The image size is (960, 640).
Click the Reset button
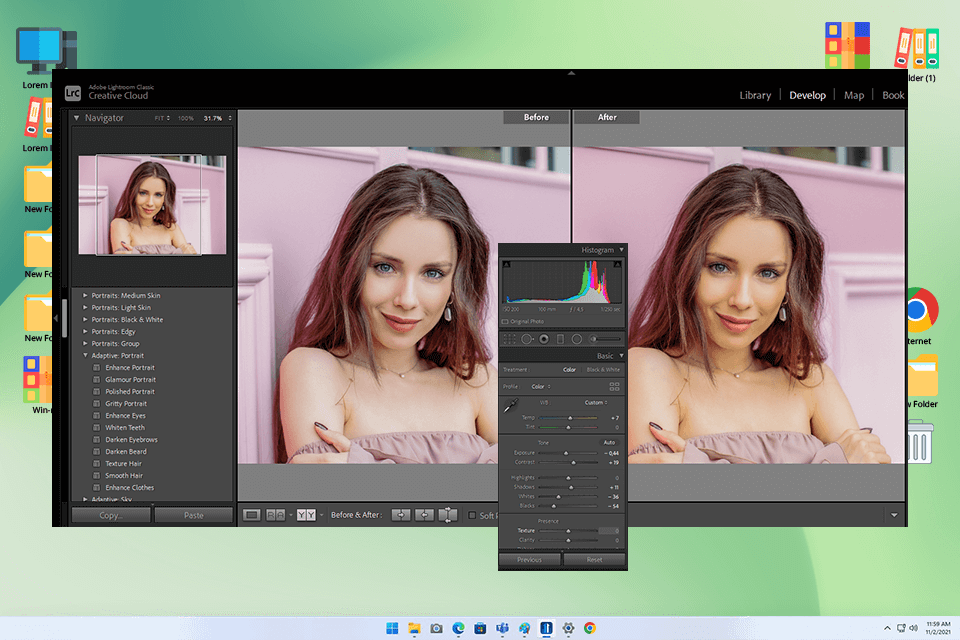(594, 559)
